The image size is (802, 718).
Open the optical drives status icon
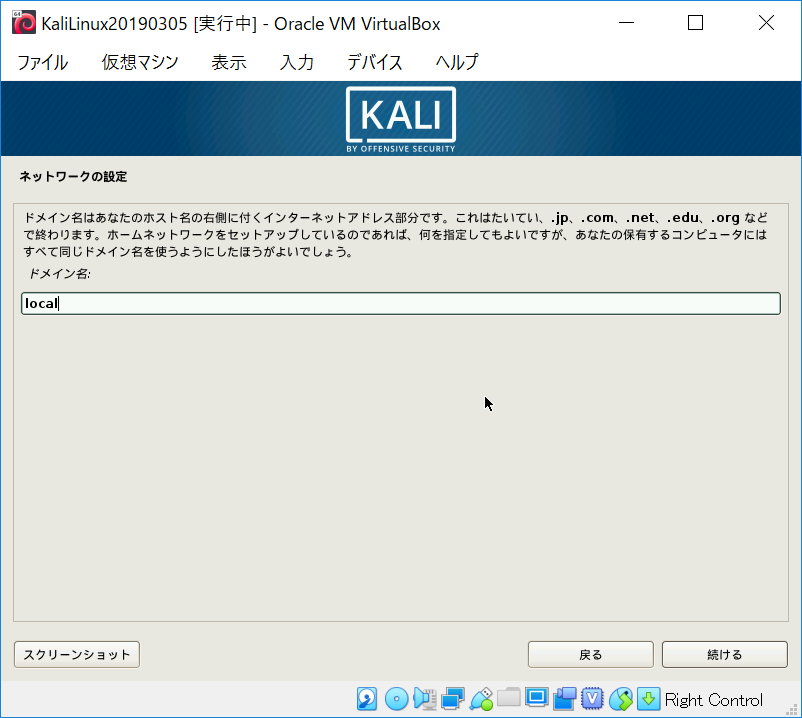397,699
